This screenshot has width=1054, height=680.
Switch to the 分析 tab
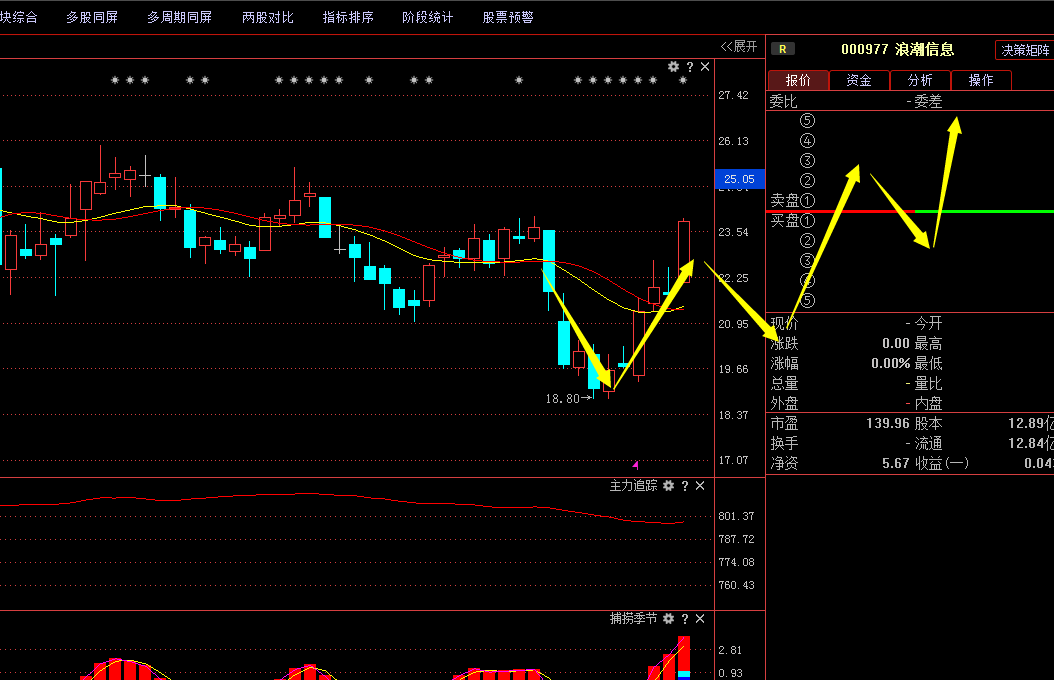click(x=920, y=80)
